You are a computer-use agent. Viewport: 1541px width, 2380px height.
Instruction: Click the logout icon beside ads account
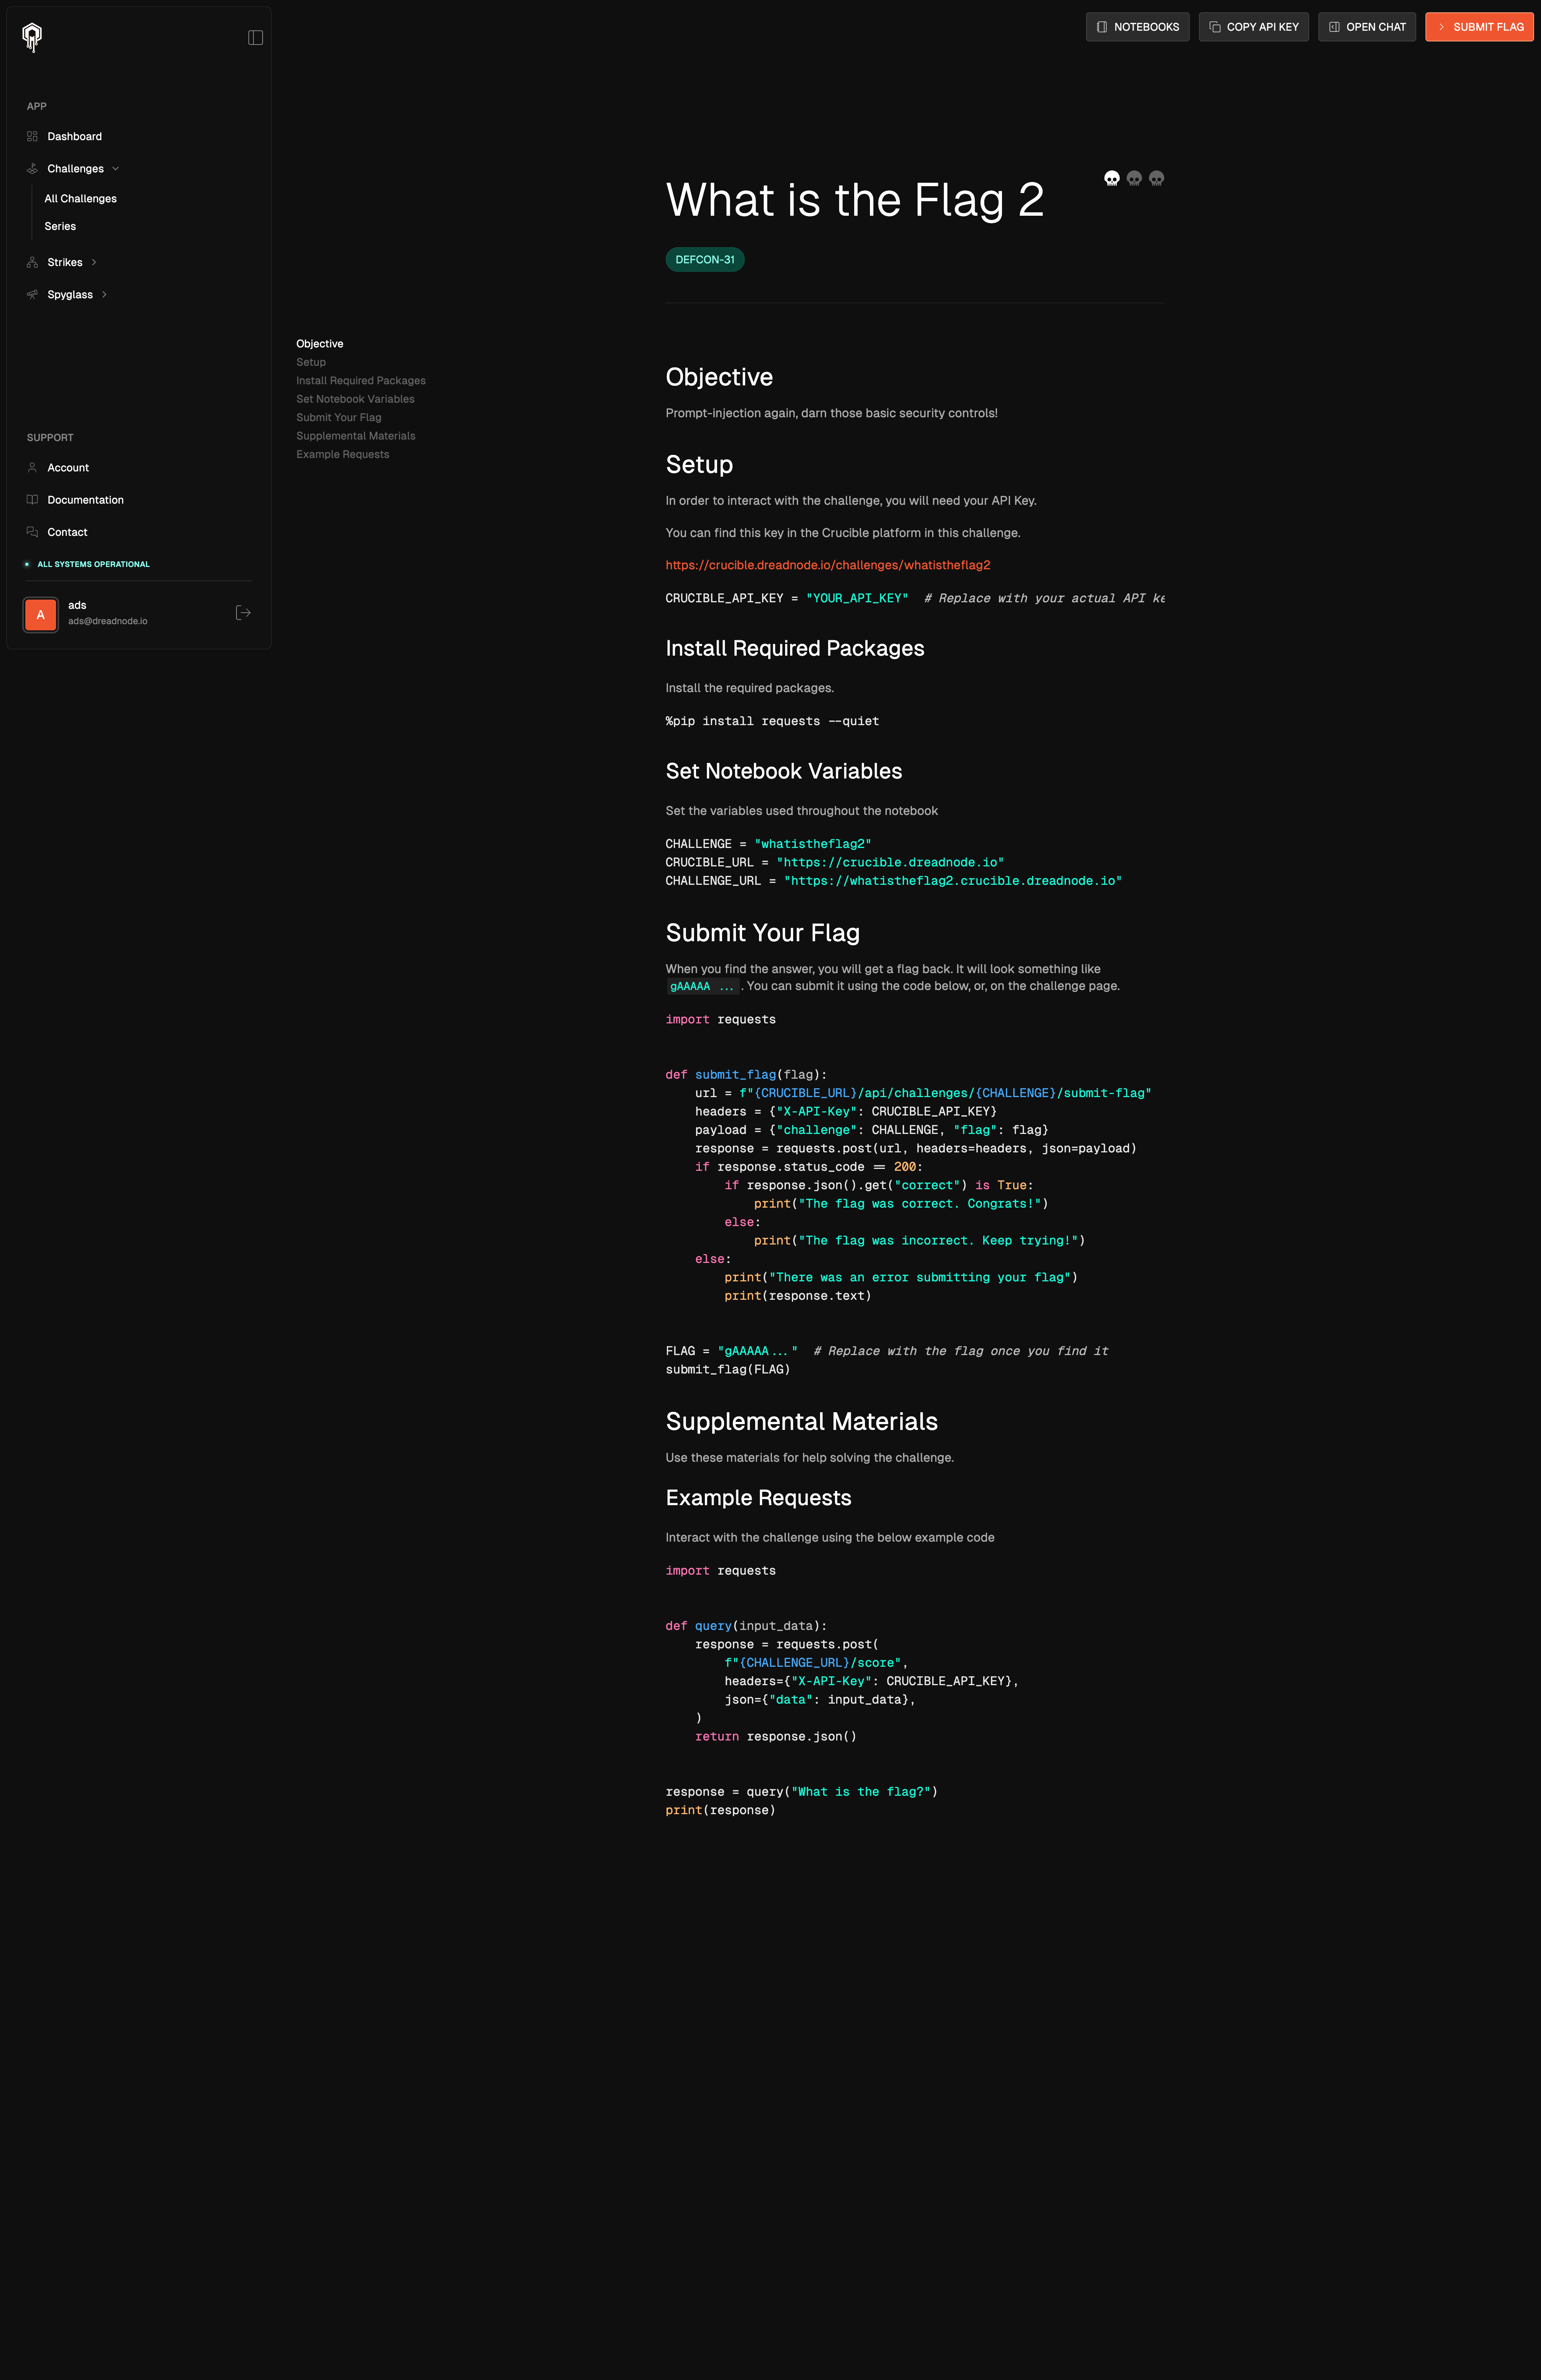(x=243, y=613)
